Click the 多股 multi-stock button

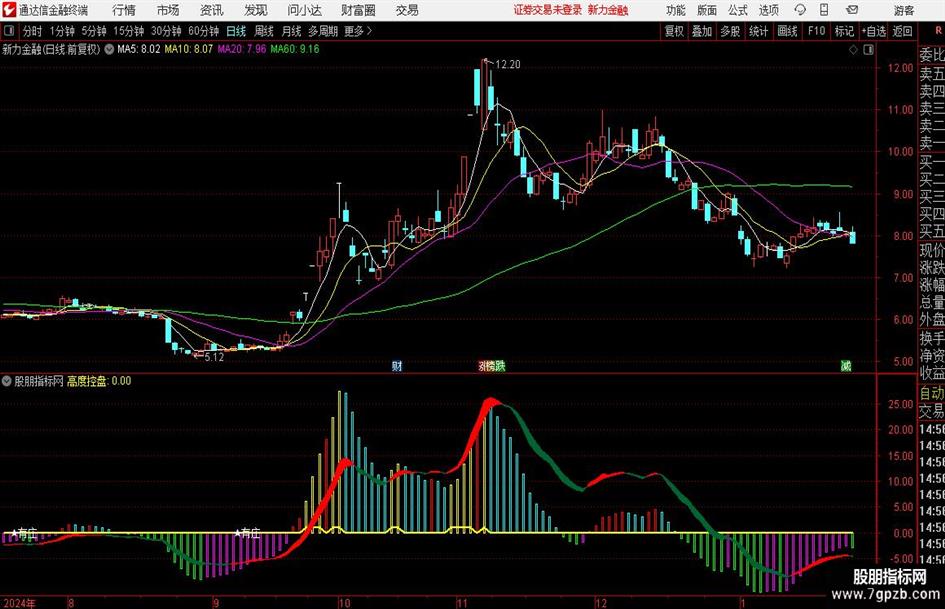click(x=730, y=31)
